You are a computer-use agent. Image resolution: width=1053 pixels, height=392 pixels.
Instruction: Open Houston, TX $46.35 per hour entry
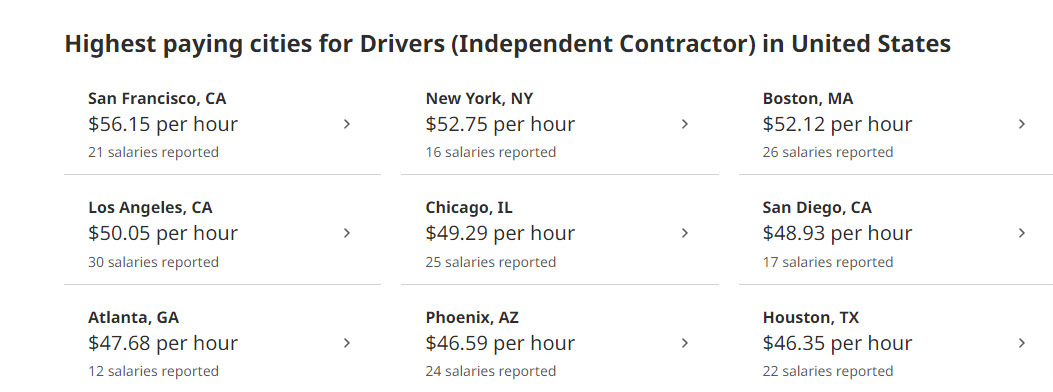(897, 343)
